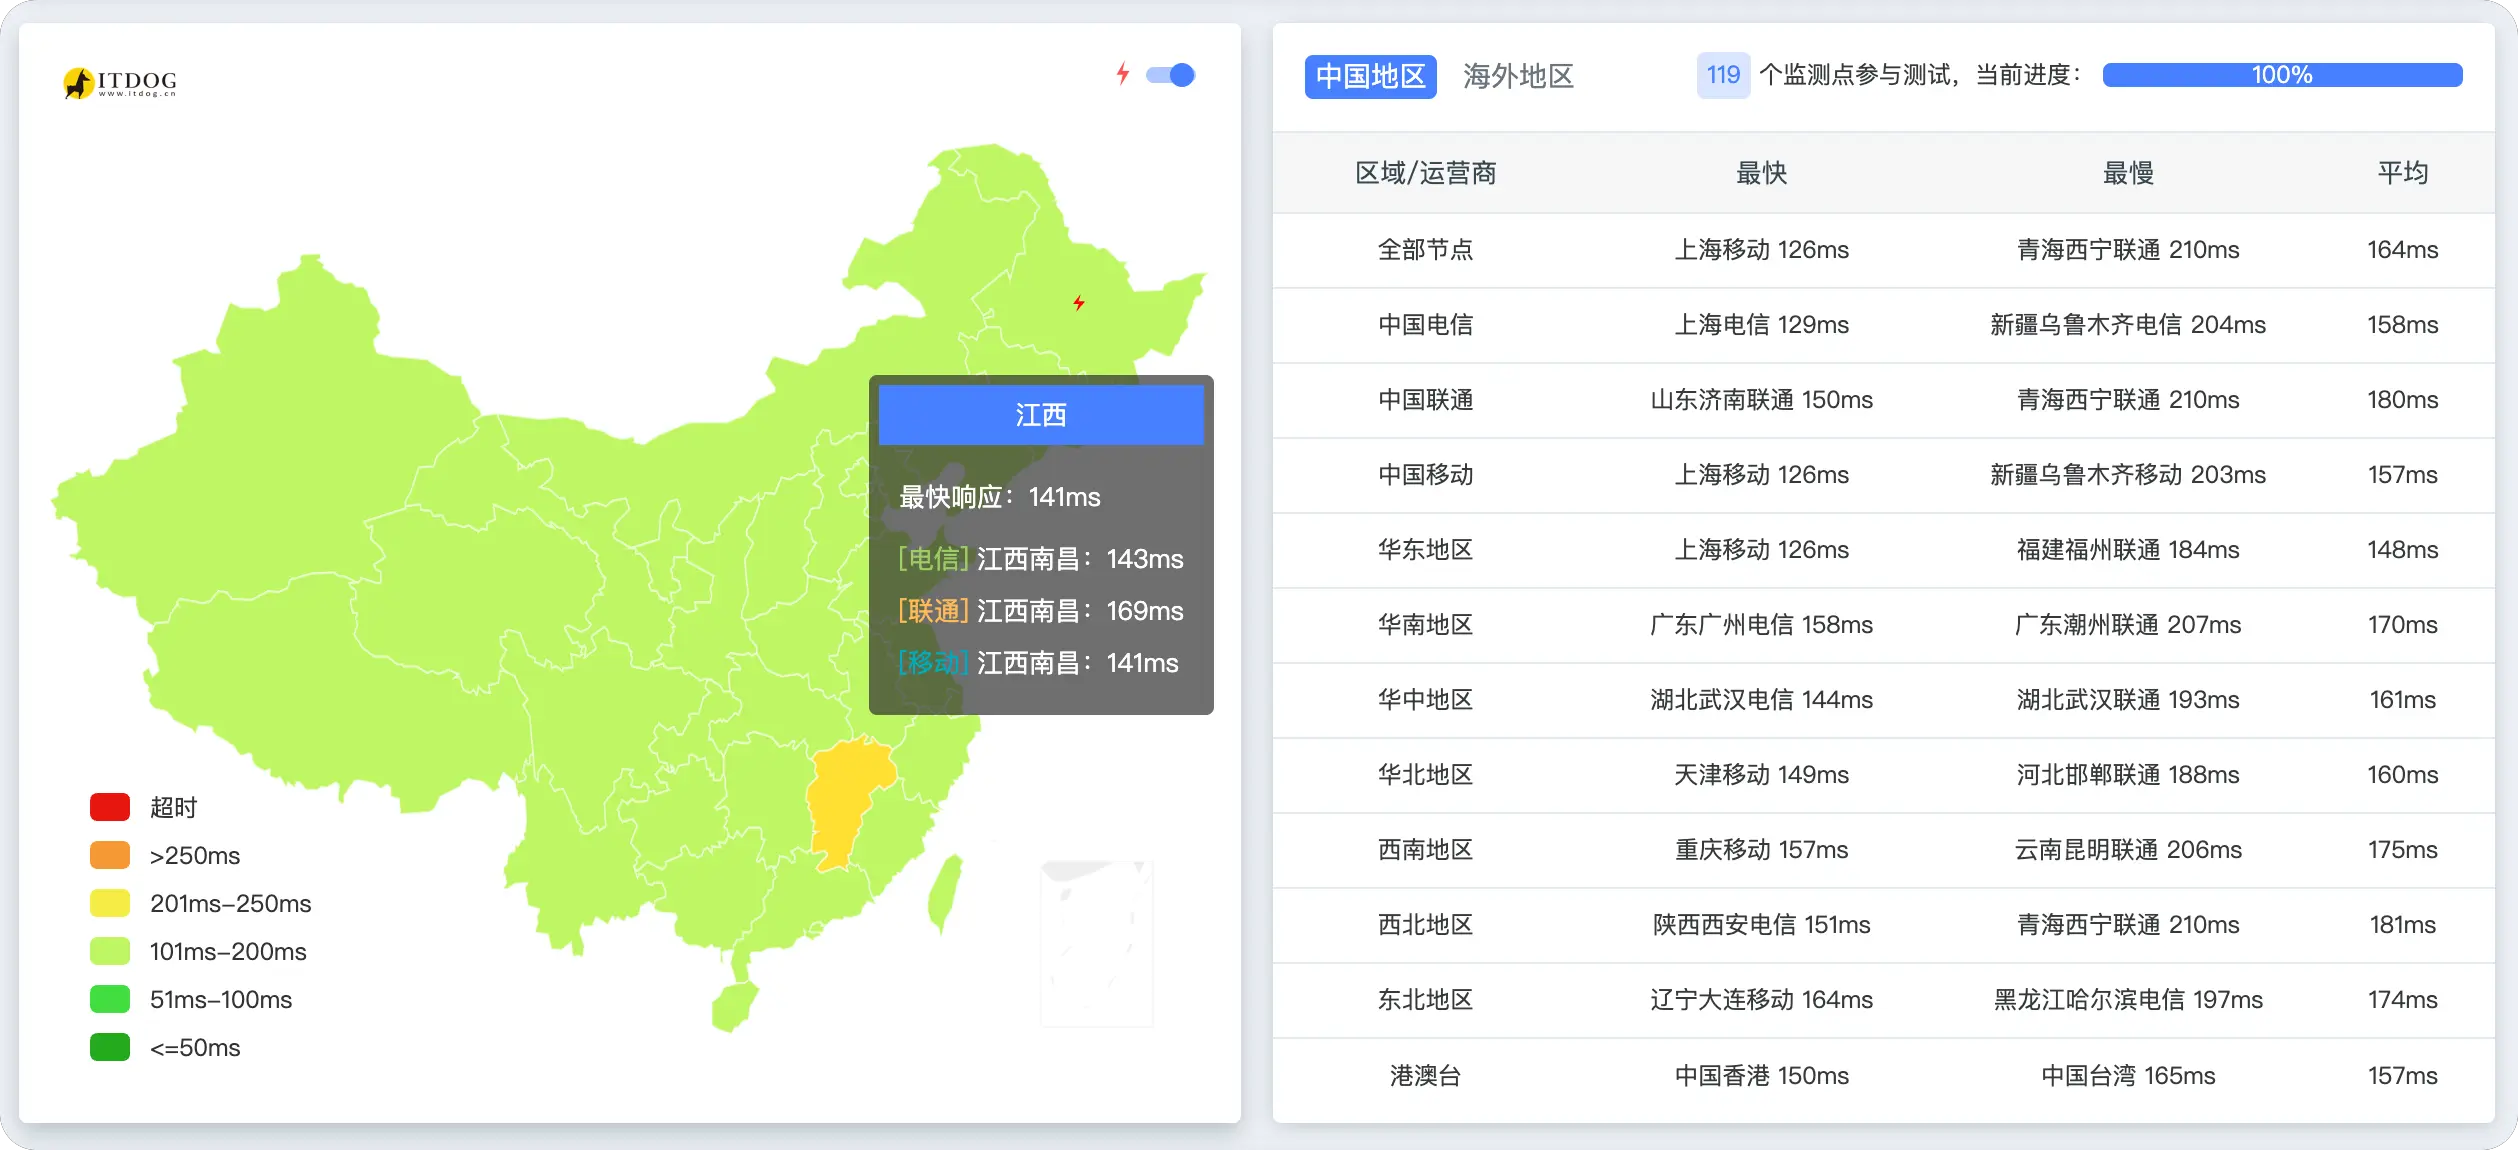Click the red 超时 legend swatch
This screenshot has height=1150, width=2518.
pos(110,807)
